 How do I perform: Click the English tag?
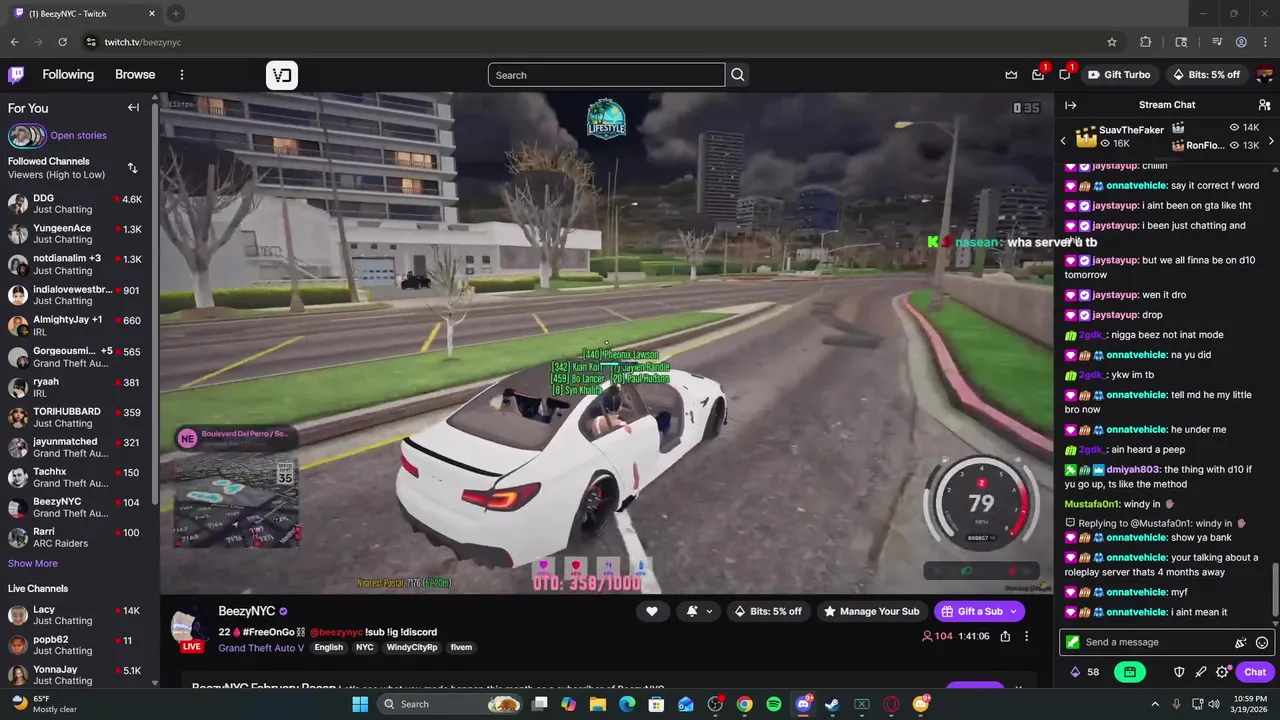point(328,648)
